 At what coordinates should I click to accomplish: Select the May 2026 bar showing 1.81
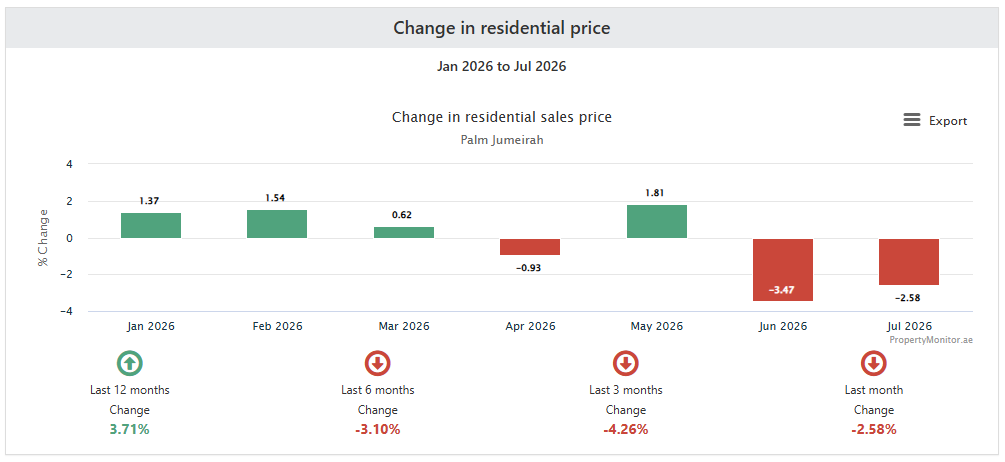[657, 222]
